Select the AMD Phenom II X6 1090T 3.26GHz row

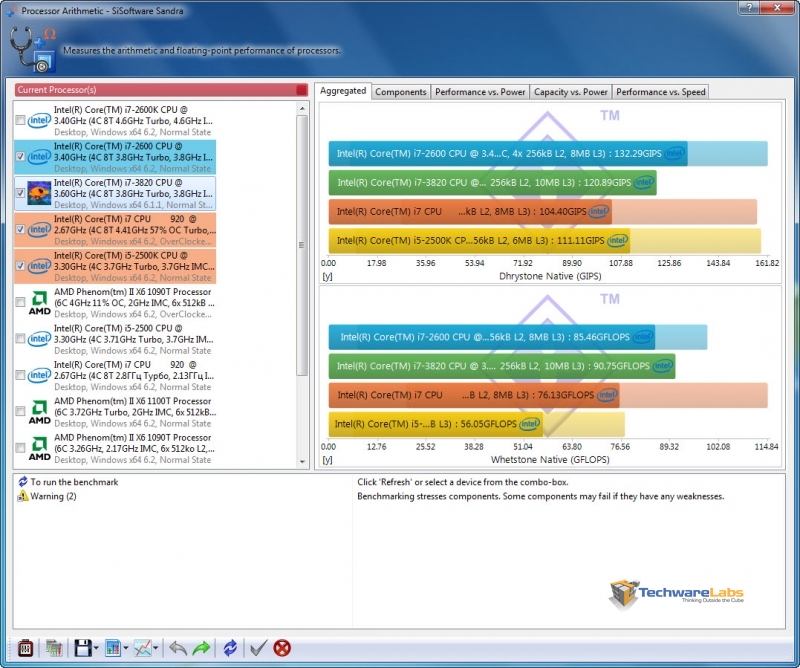point(115,448)
